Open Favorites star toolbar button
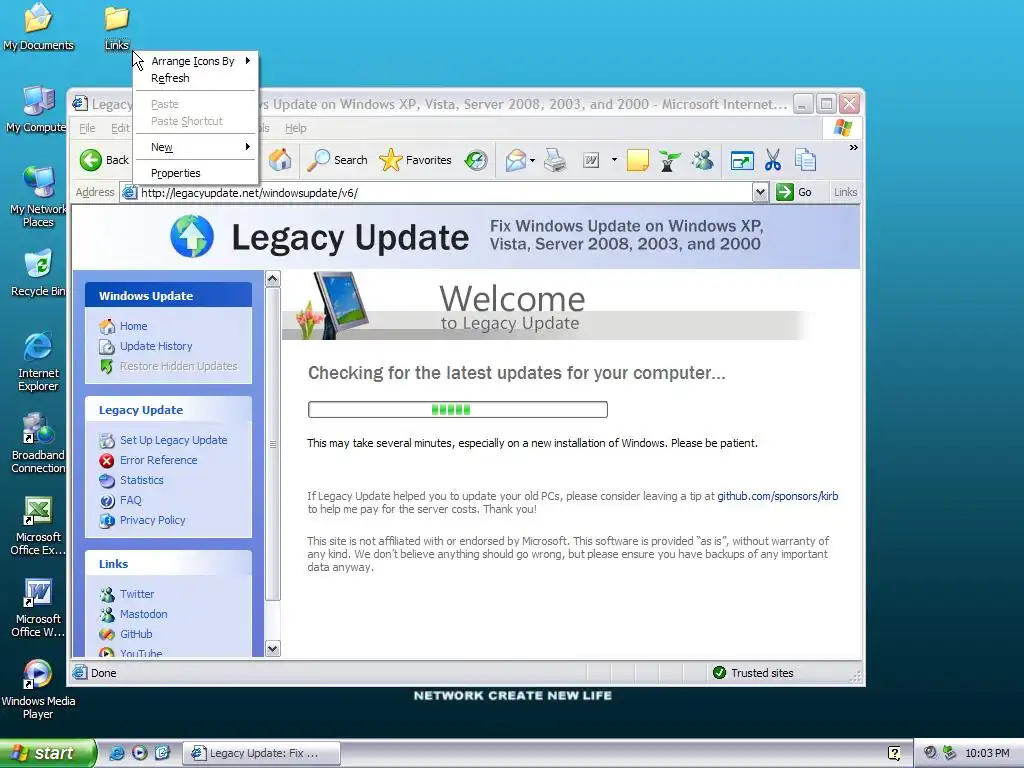 pyautogui.click(x=415, y=160)
